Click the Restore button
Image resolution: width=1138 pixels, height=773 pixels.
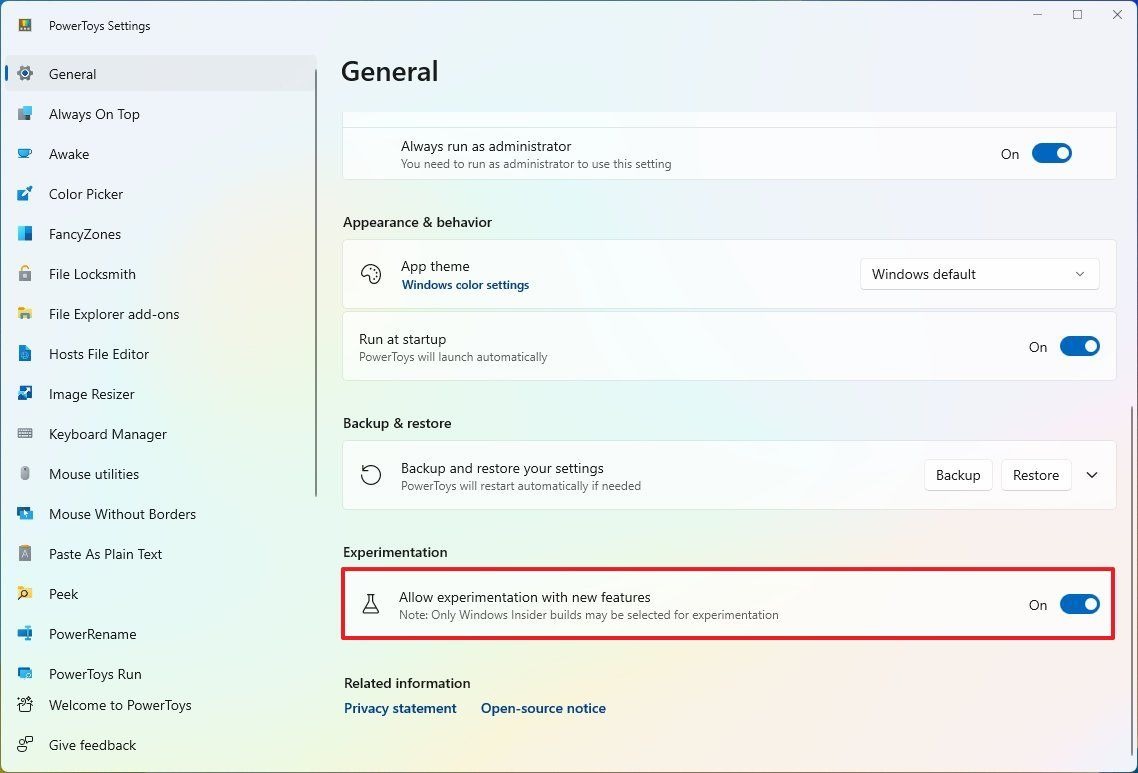point(1036,475)
